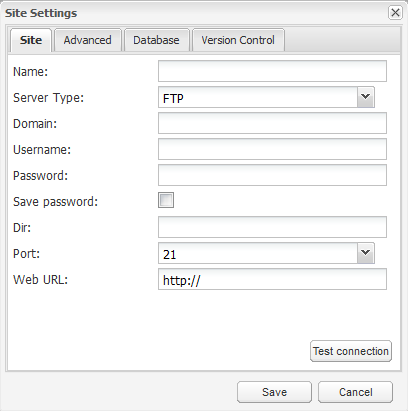Select the Server Type FTP combo box
The image size is (408, 411).
[x=258, y=97]
